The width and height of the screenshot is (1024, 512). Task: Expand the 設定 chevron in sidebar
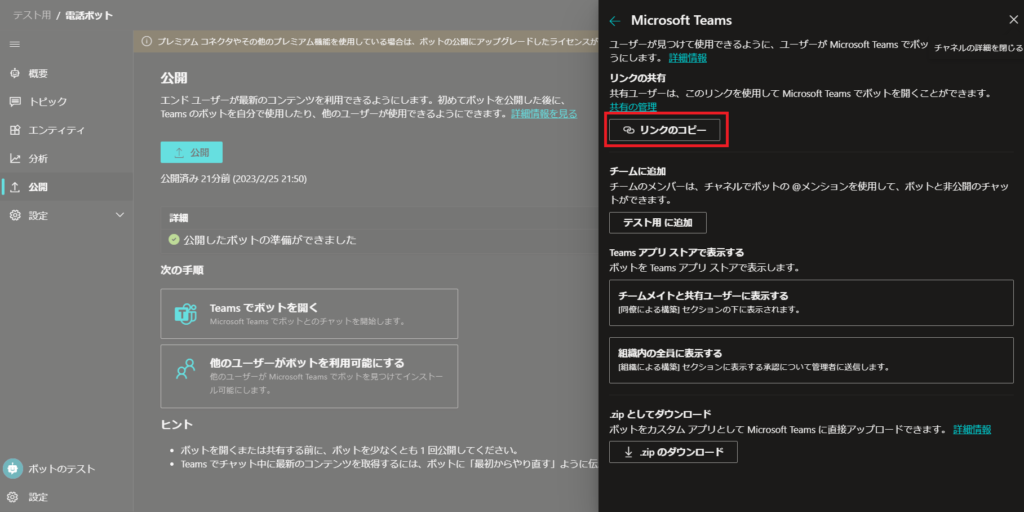pos(120,215)
